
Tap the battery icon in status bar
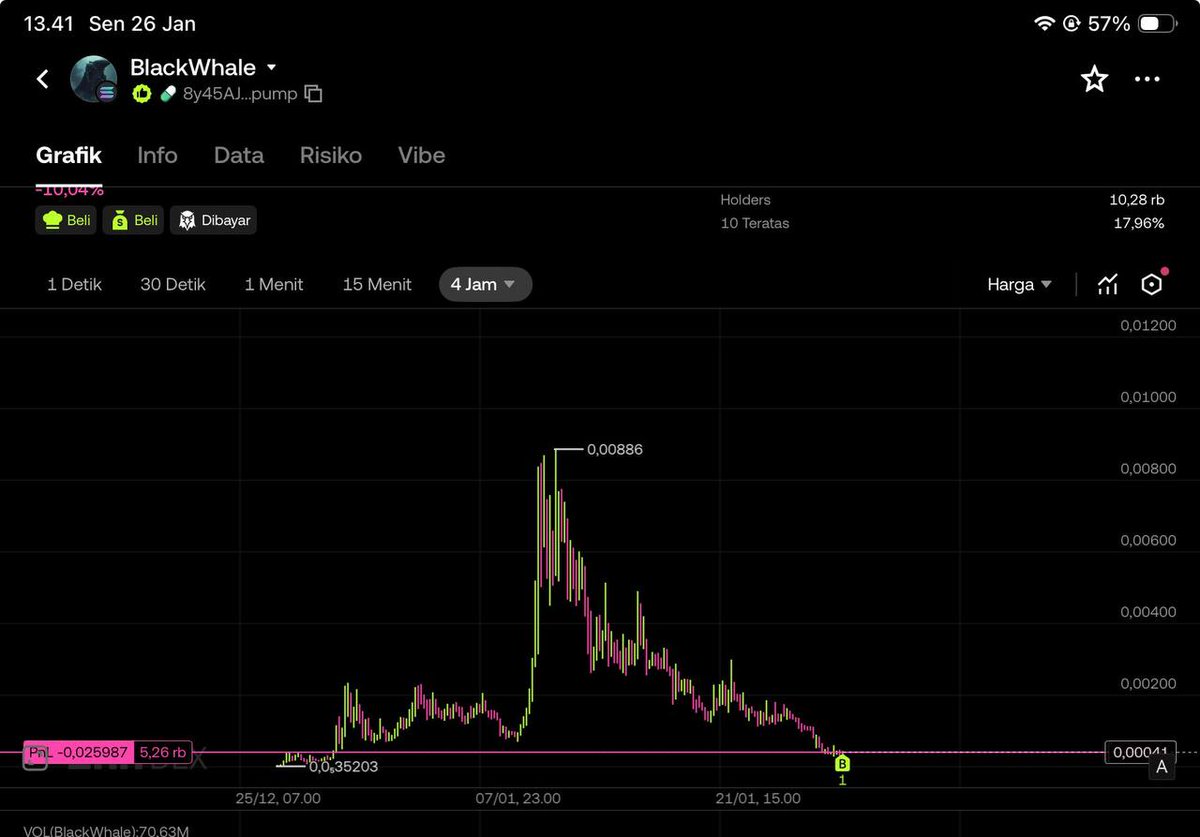point(1155,23)
